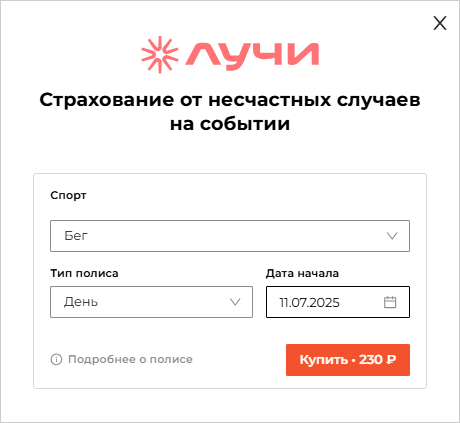460x423 pixels.
Task: Expand the Тип полиса dropdown showing День
Action: [x=151, y=302]
